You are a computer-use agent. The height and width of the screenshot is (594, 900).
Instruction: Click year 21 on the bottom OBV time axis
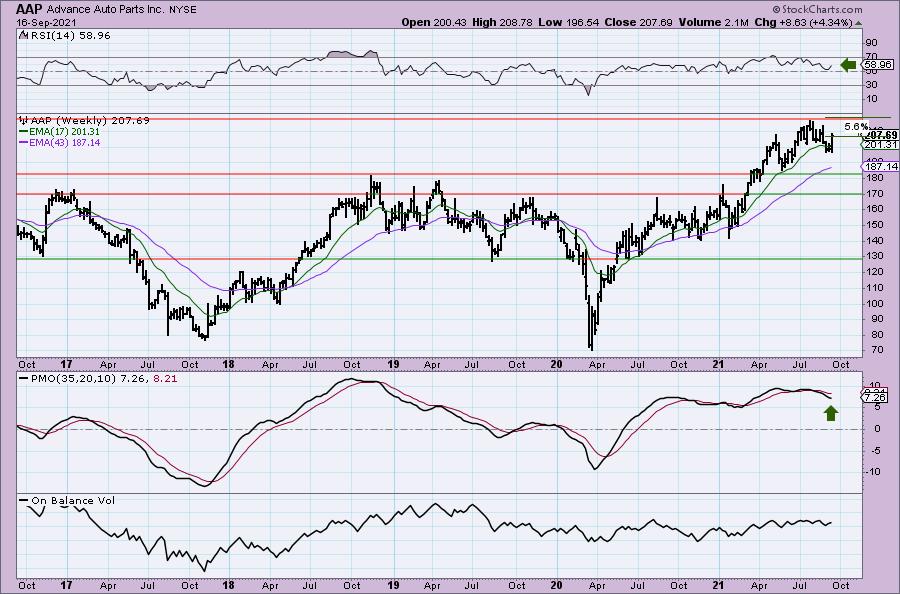click(717, 585)
